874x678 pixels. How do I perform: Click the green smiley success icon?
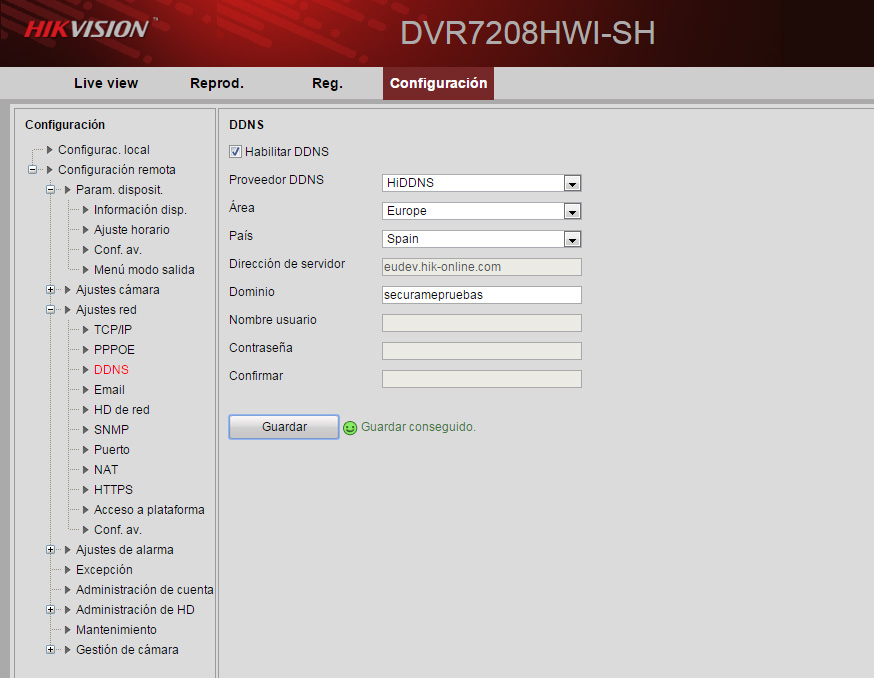pos(350,428)
